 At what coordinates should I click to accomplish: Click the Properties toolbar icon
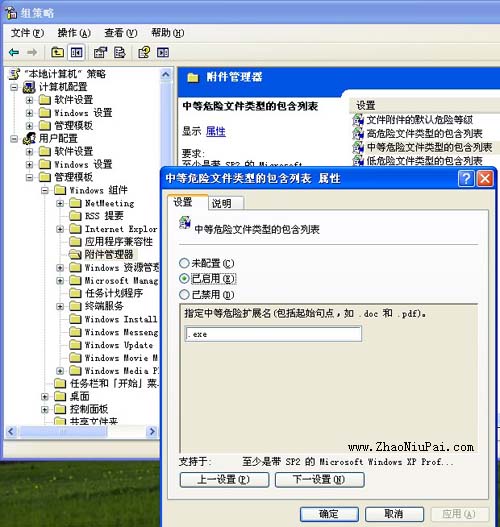click(x=100, y=52)
